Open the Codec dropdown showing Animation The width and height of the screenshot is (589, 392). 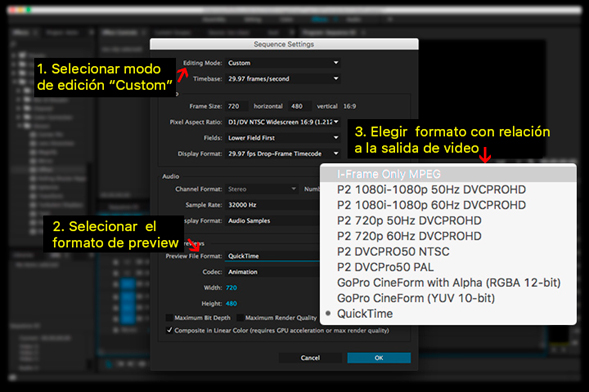click(x=273, y=272)
